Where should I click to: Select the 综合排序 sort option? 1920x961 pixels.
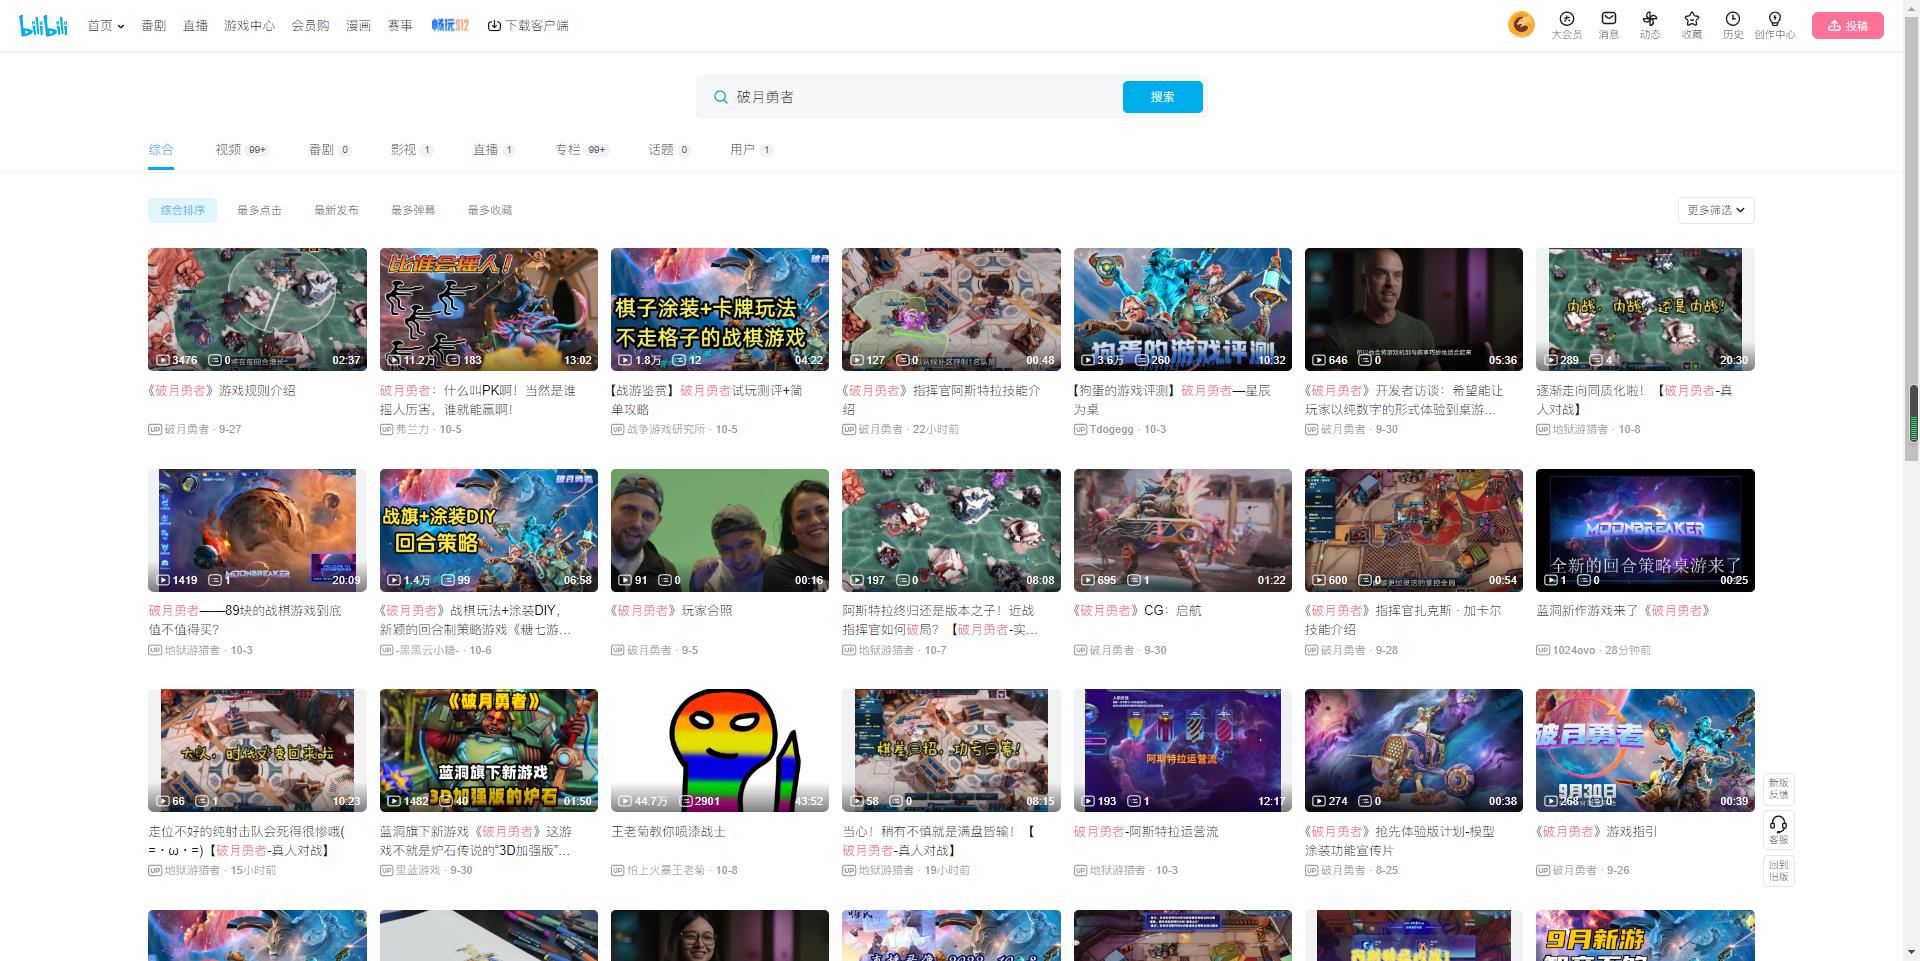[182, 210]
